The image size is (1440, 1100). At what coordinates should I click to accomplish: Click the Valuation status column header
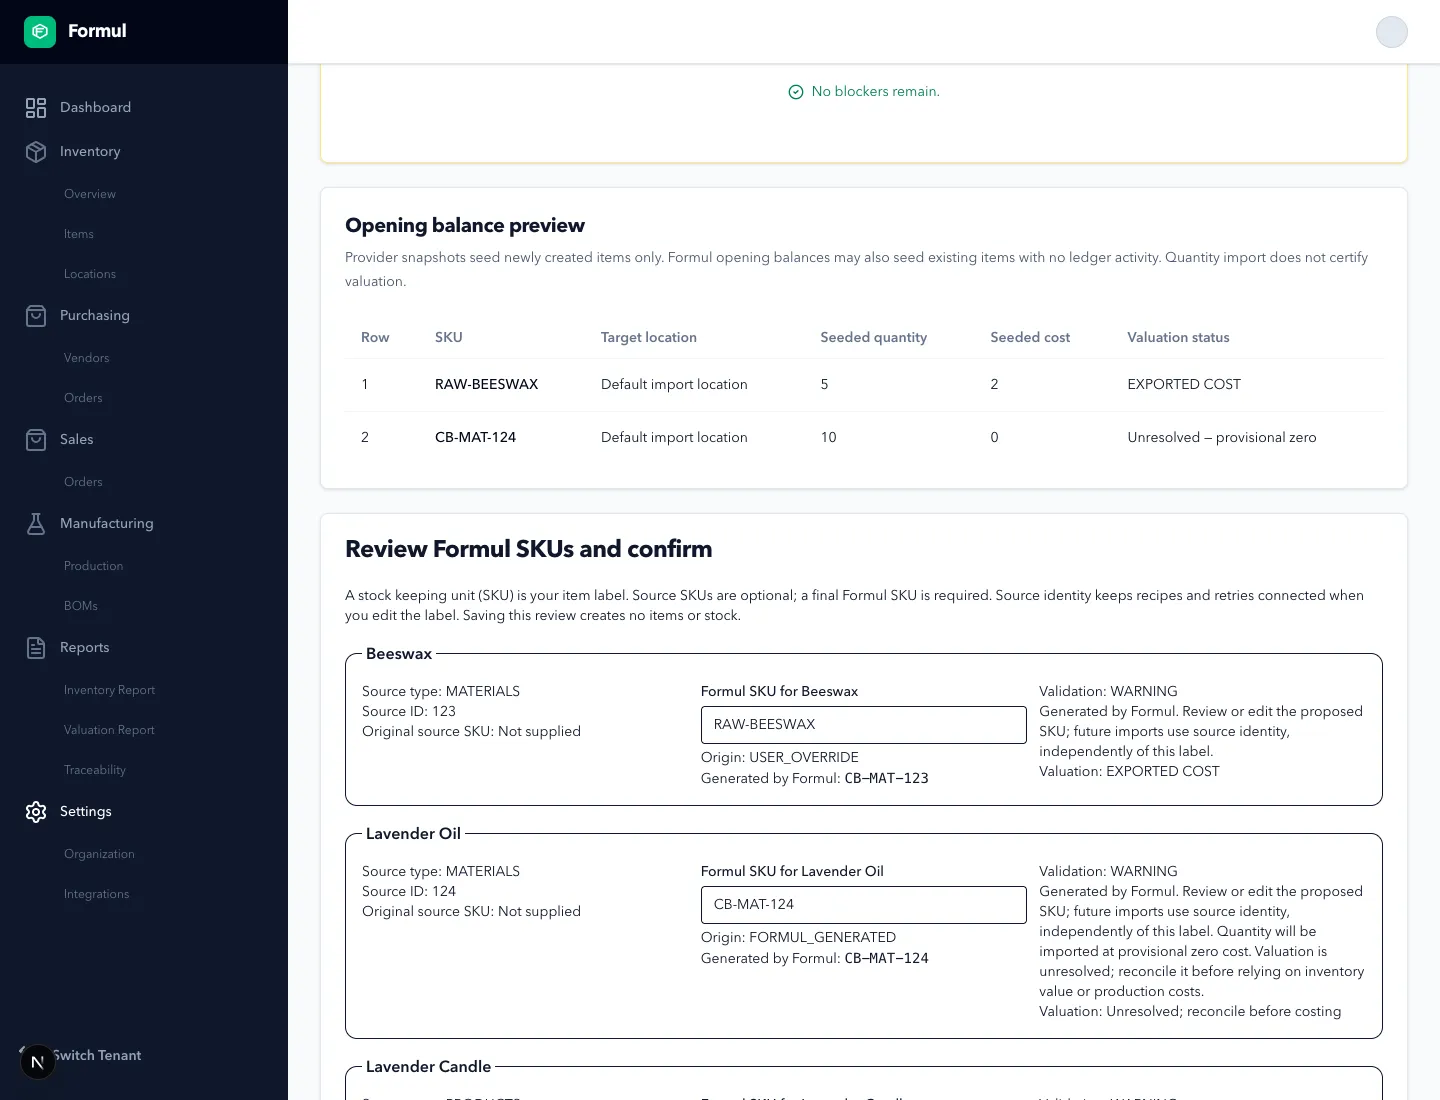[x=1178, y=338]
